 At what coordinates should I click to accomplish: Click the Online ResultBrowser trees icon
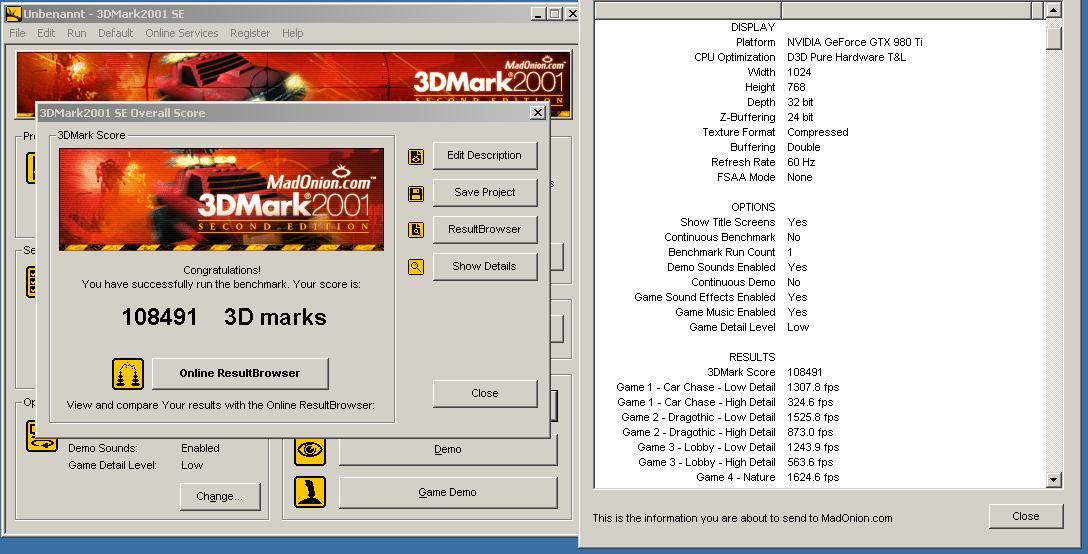click(x=128, y=373)
